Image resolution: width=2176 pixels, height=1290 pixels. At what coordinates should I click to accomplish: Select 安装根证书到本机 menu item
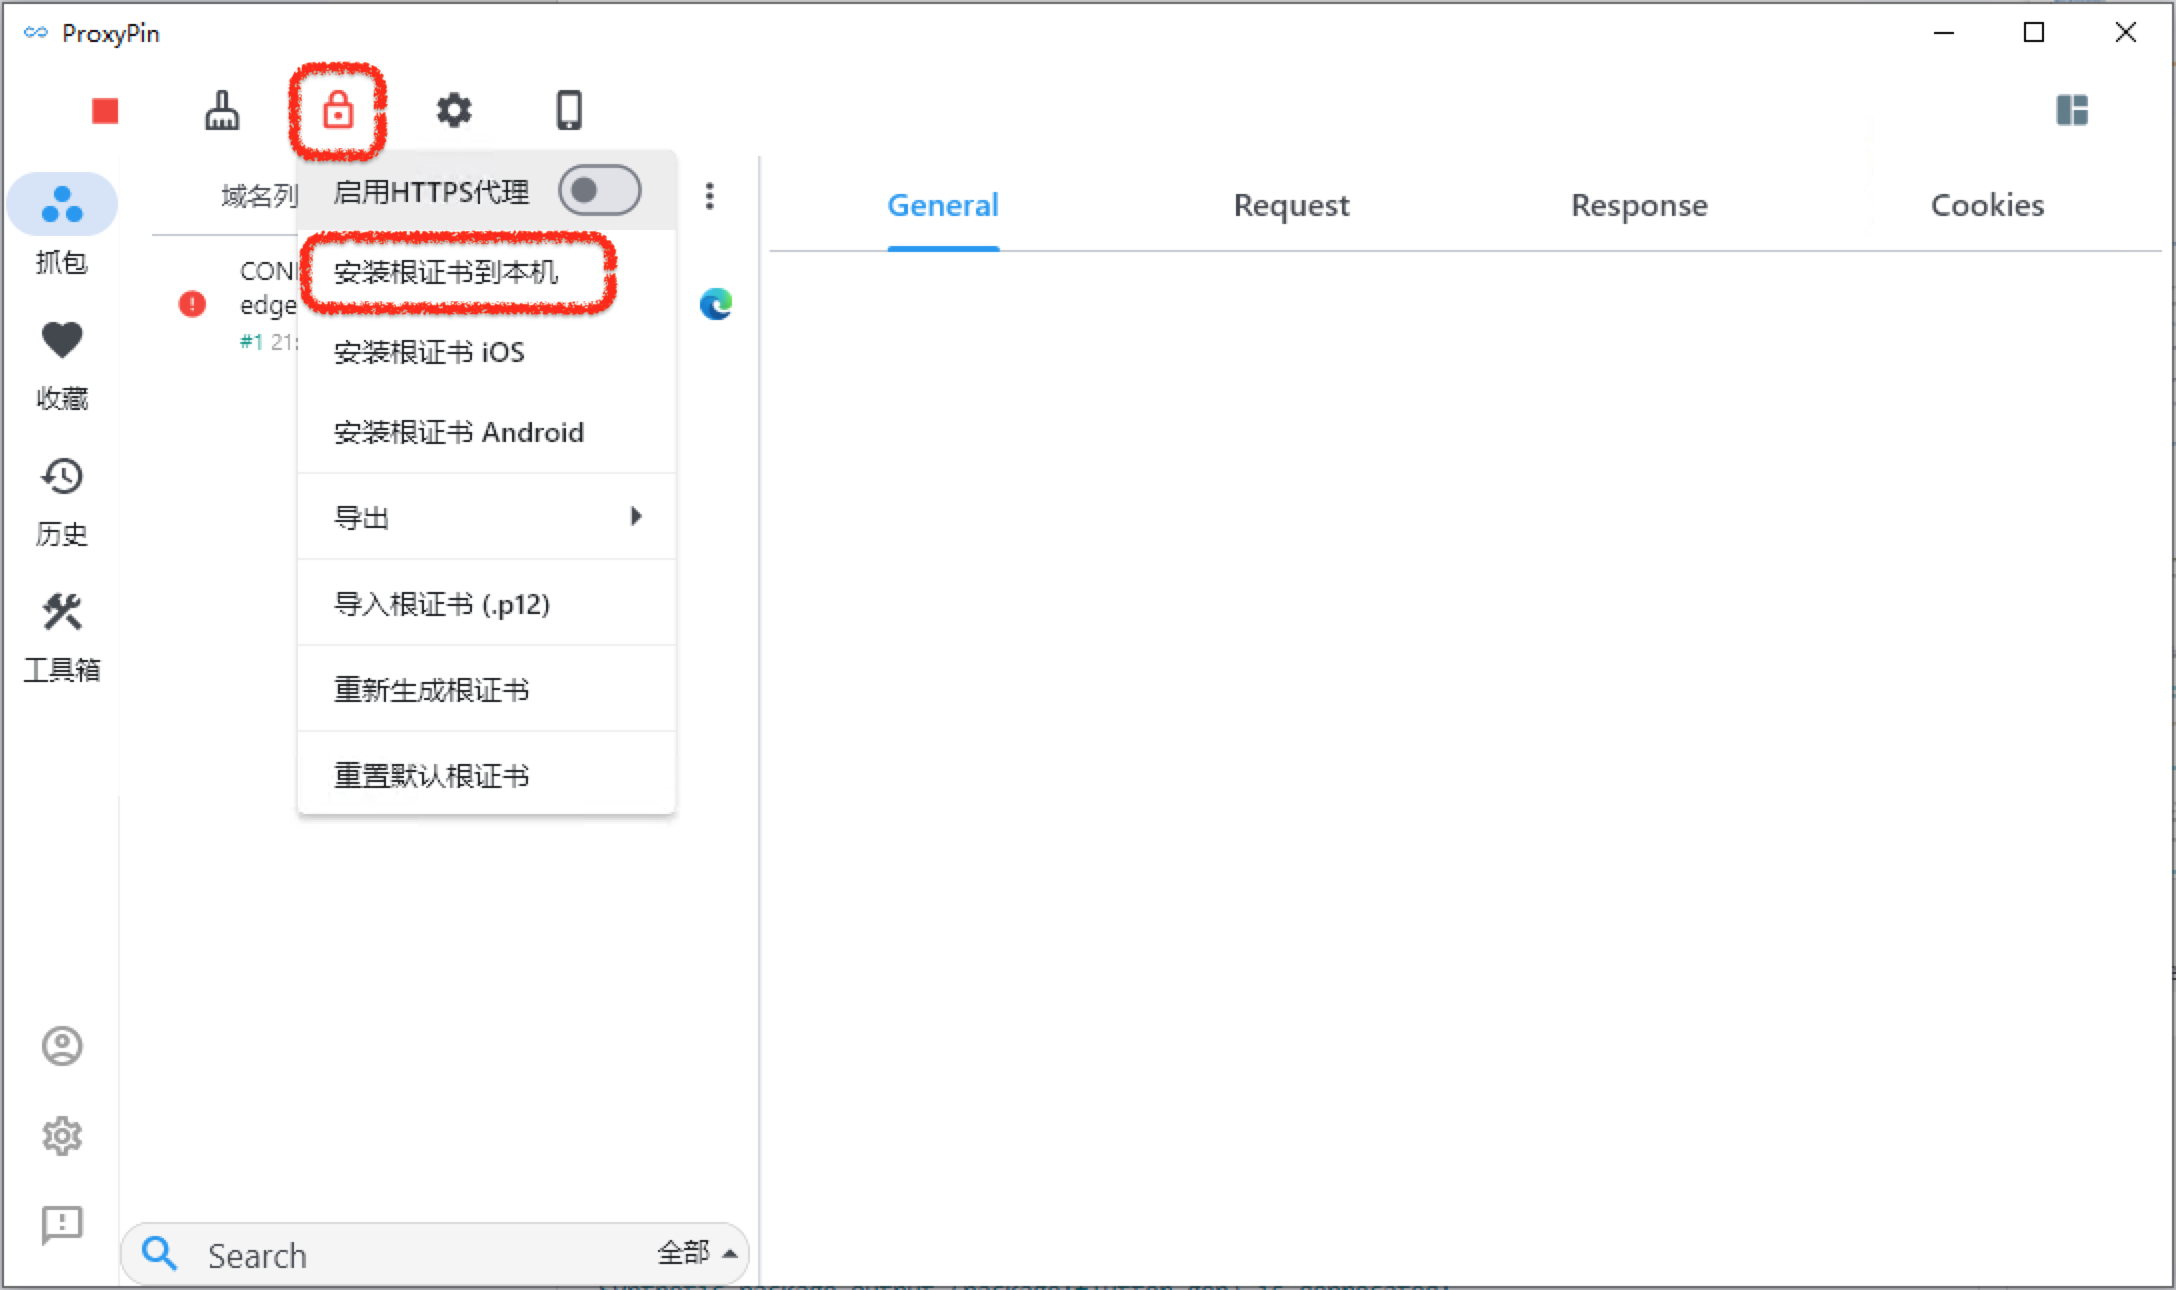coord(446,272)
